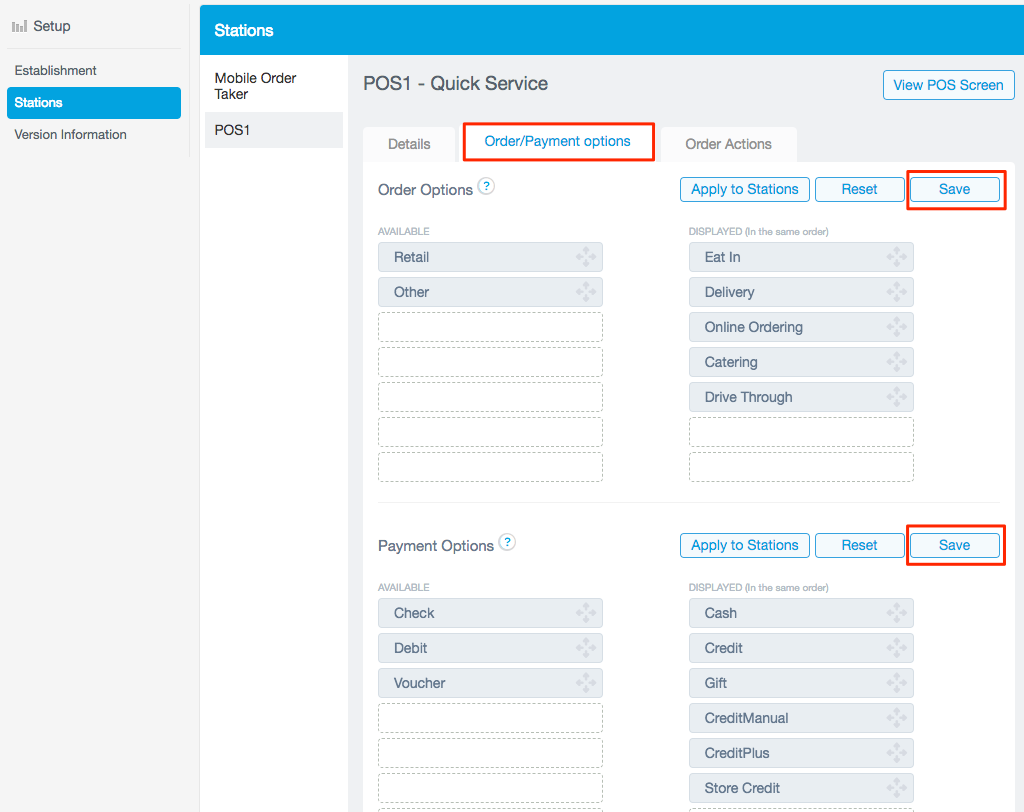The image size is (1024, 812).
Task: Reset the Payment Options
Action: [x=859, y=545]
